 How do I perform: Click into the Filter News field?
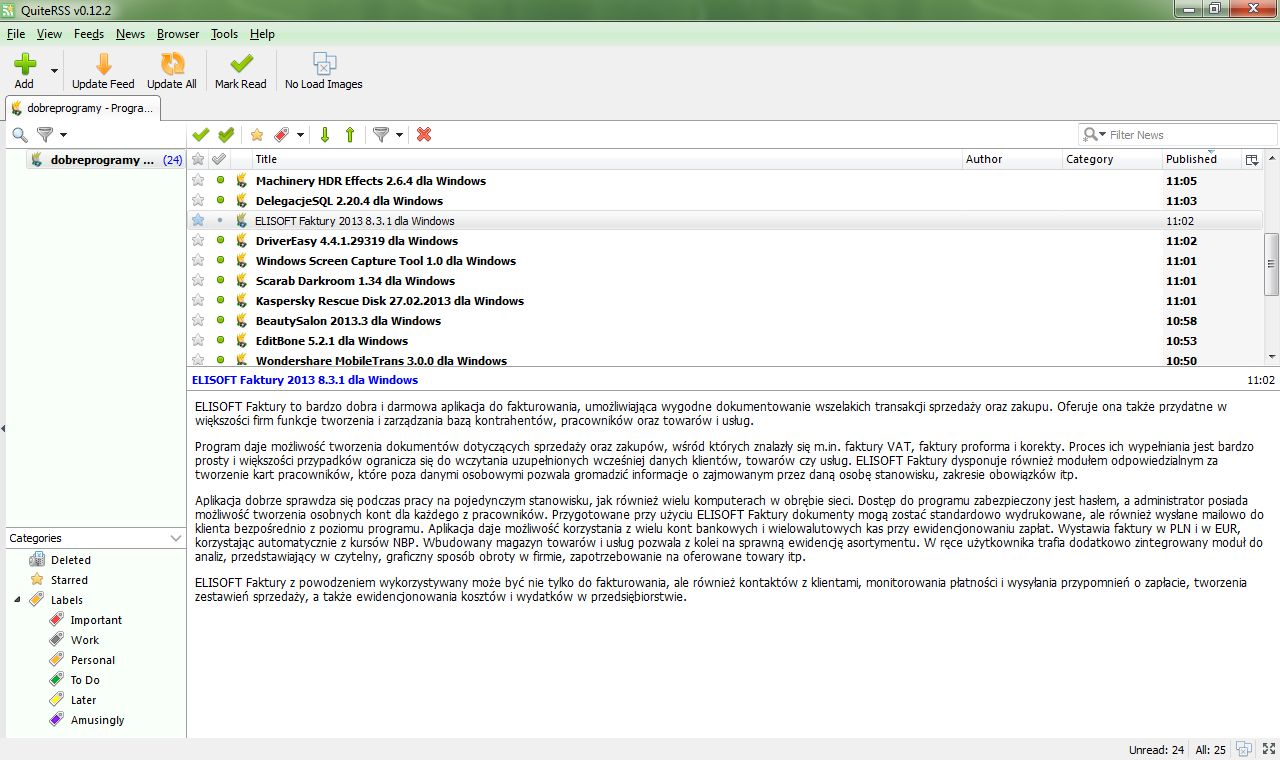[1190, 135]
